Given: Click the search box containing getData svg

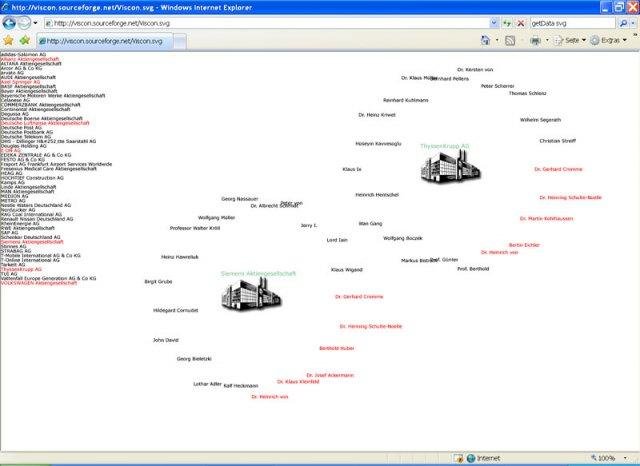Looking at the screenshot, I should tap(573, 23).
